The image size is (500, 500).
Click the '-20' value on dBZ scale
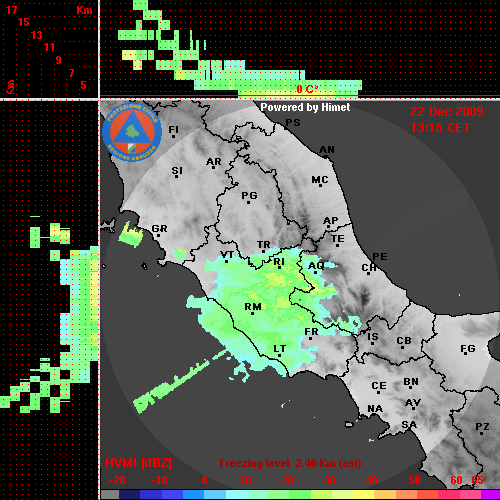tap(117, 480)
